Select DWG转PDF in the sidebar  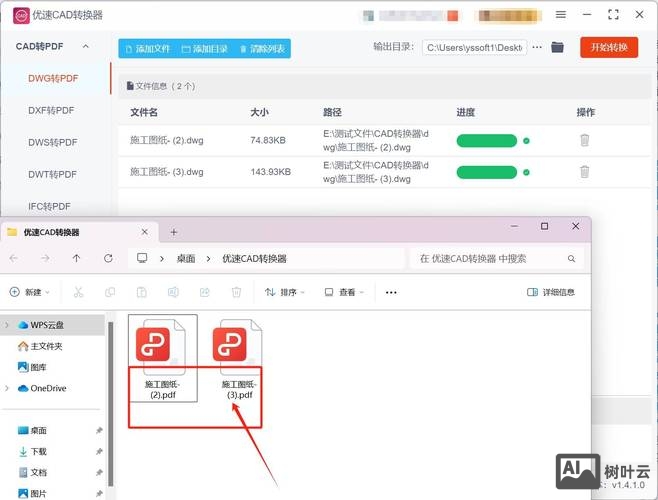pos(53,79)
